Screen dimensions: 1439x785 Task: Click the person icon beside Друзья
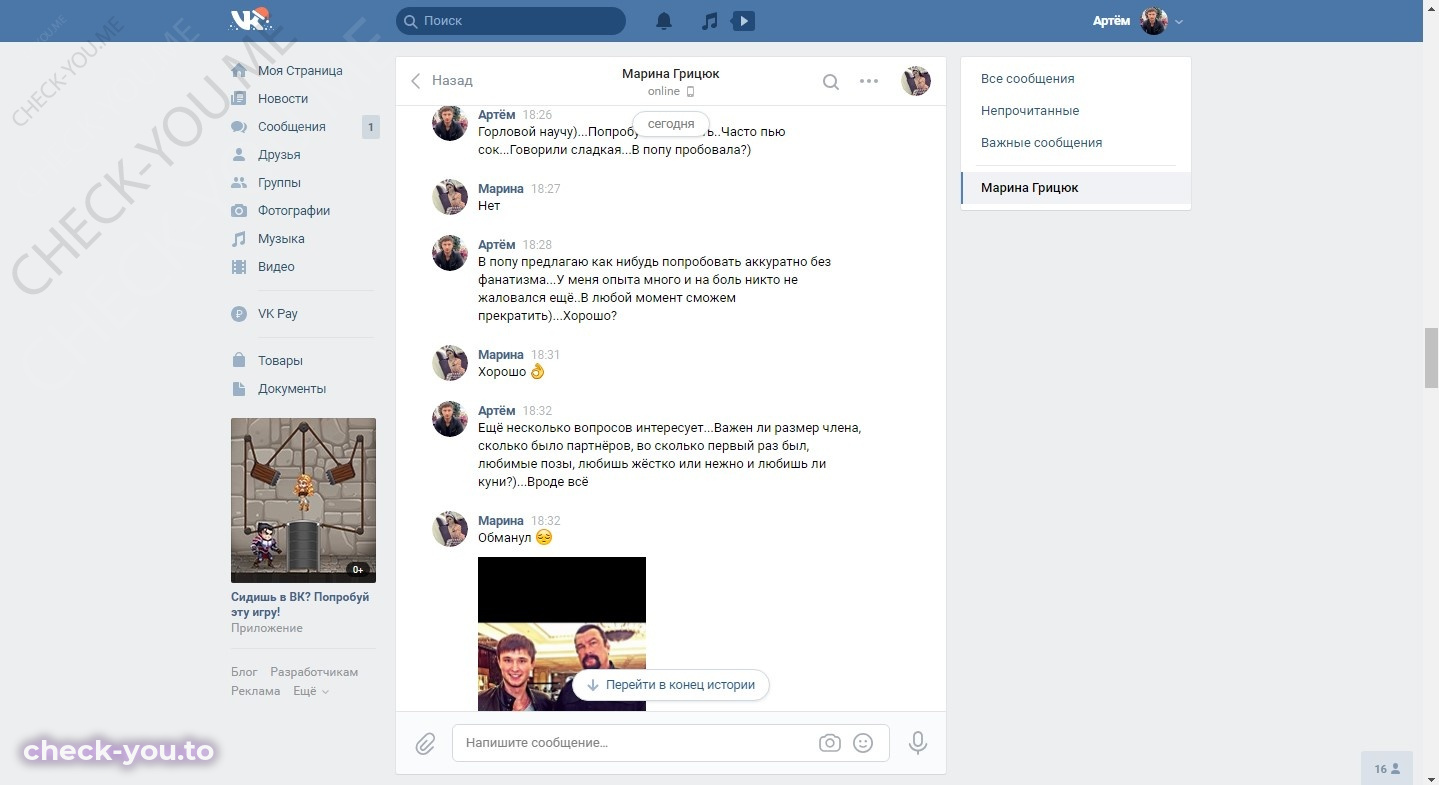[x=239, y=155]
